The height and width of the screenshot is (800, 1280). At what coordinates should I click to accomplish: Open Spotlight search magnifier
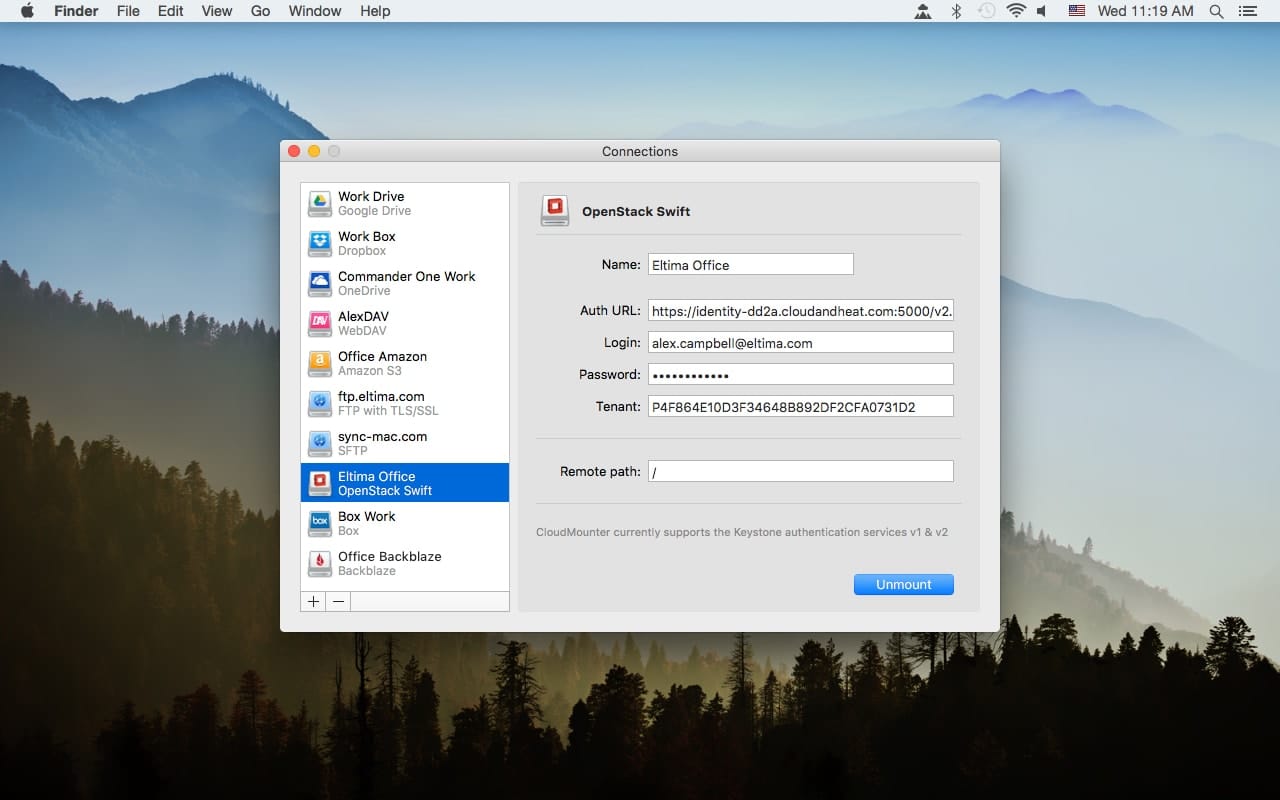(x=1216, y=11)
